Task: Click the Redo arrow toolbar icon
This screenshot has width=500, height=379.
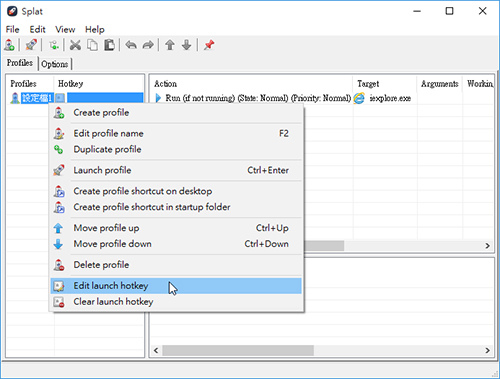Action: pyautogui.click(x=148, y=45)
